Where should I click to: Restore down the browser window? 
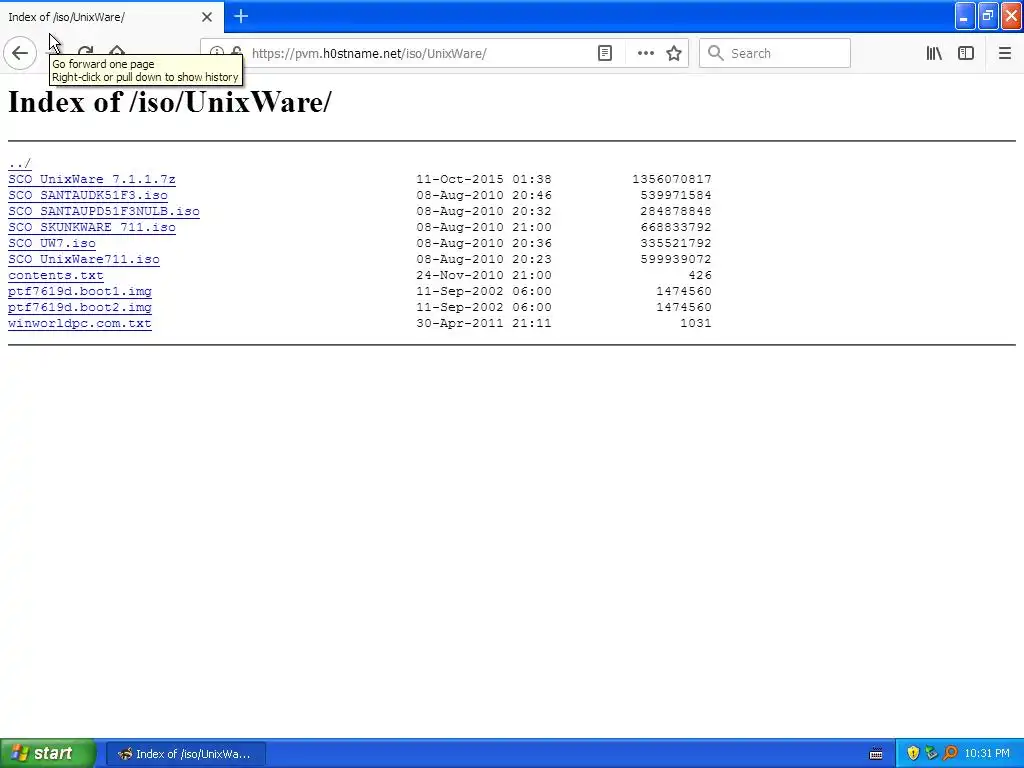[x=988, y=16]
